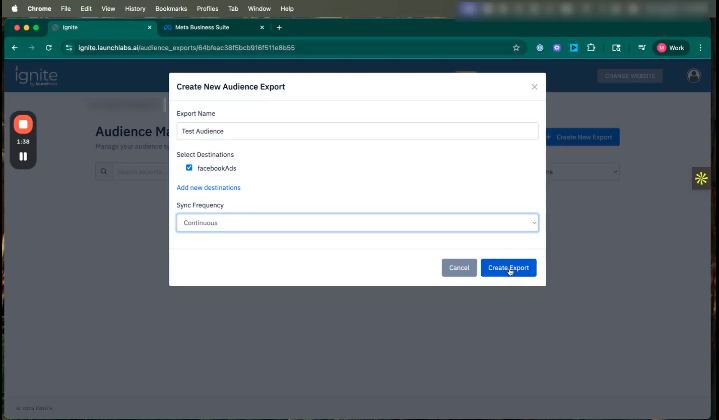Reload the current page
Screen dimensions: 719x420
point(48,47)
